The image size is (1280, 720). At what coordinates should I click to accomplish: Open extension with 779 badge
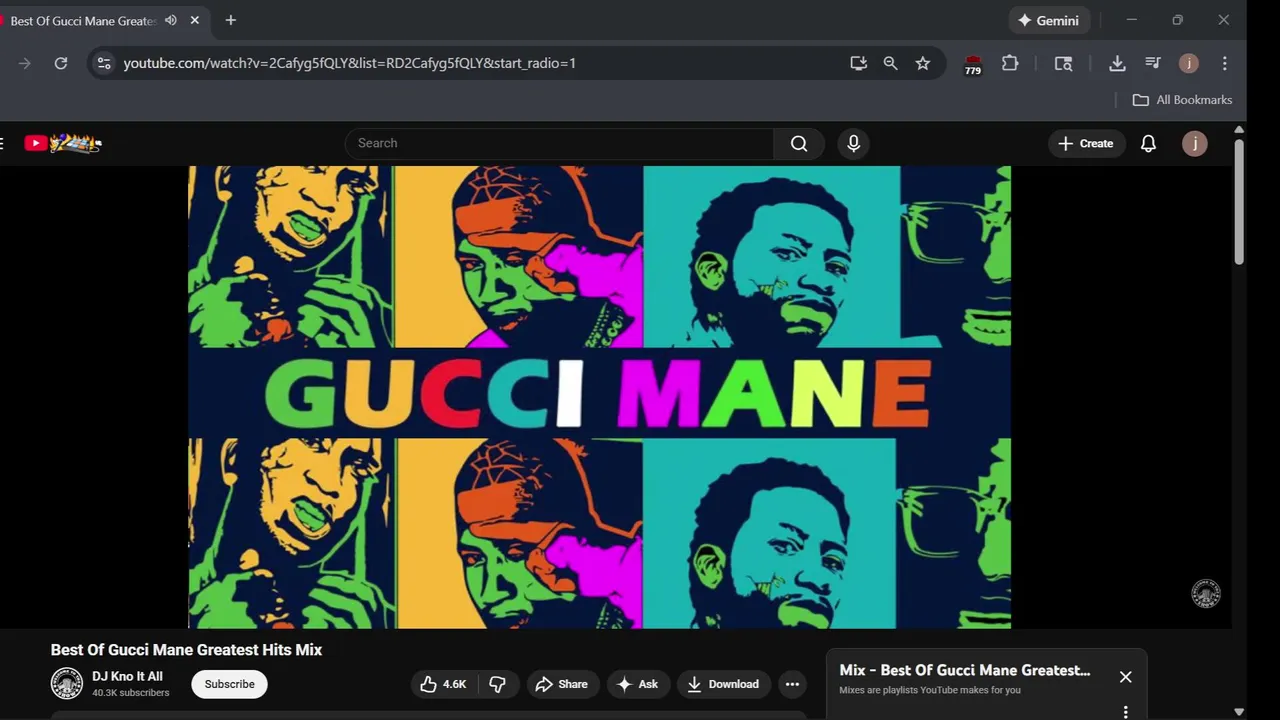coord(973,65)
